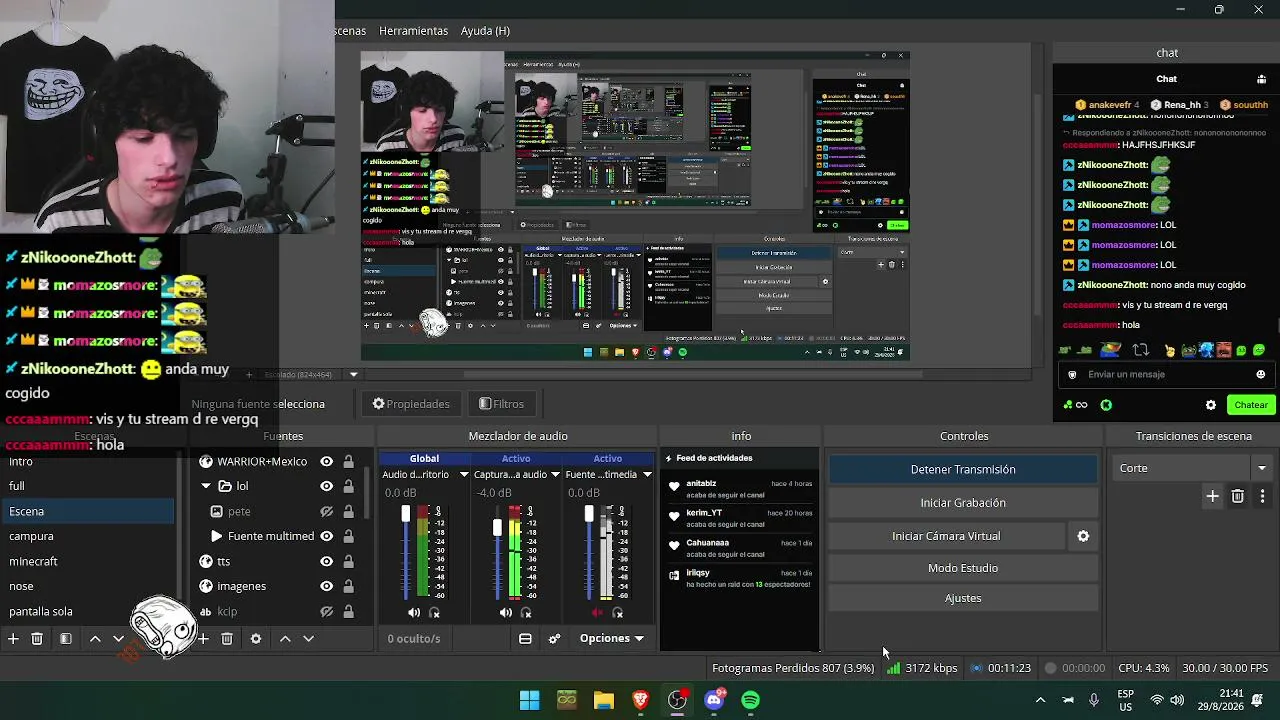The image size is (1280, 720).
Task: Move the selected source up
Action: tap(285, 638)
